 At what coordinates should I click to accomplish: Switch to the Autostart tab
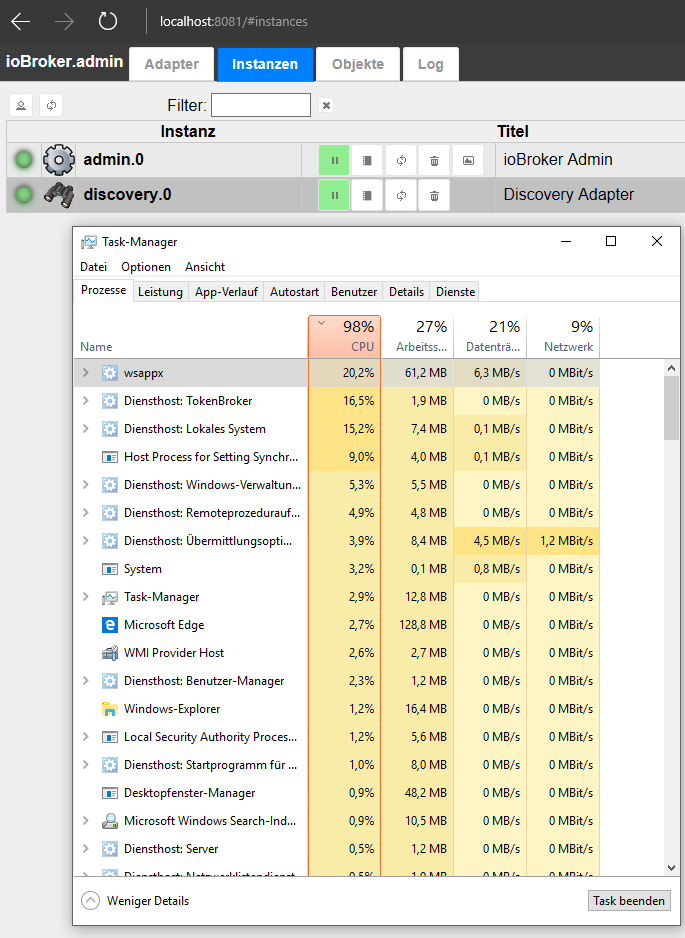294,292
